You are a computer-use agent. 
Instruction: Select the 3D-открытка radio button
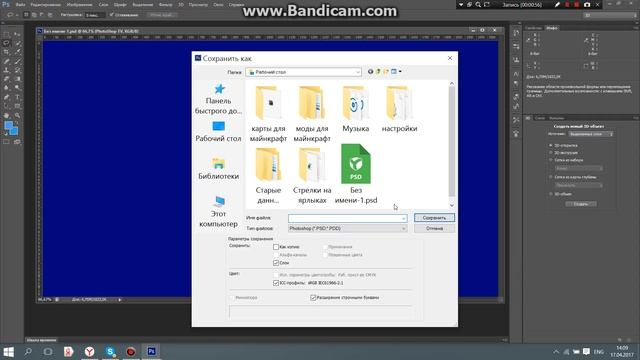click(x=551, y=145)
